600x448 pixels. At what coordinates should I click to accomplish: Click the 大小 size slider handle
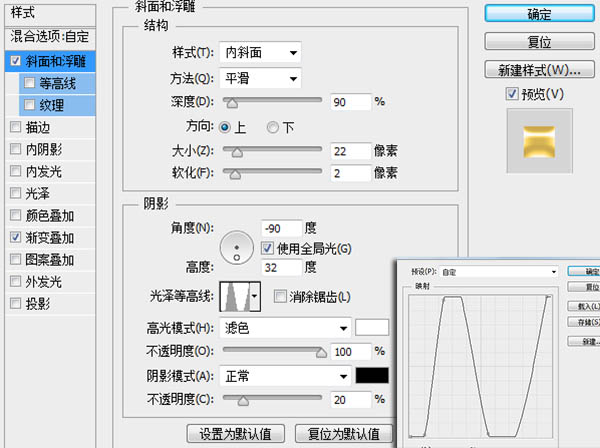pyautogui.click(x=237, y=152)
